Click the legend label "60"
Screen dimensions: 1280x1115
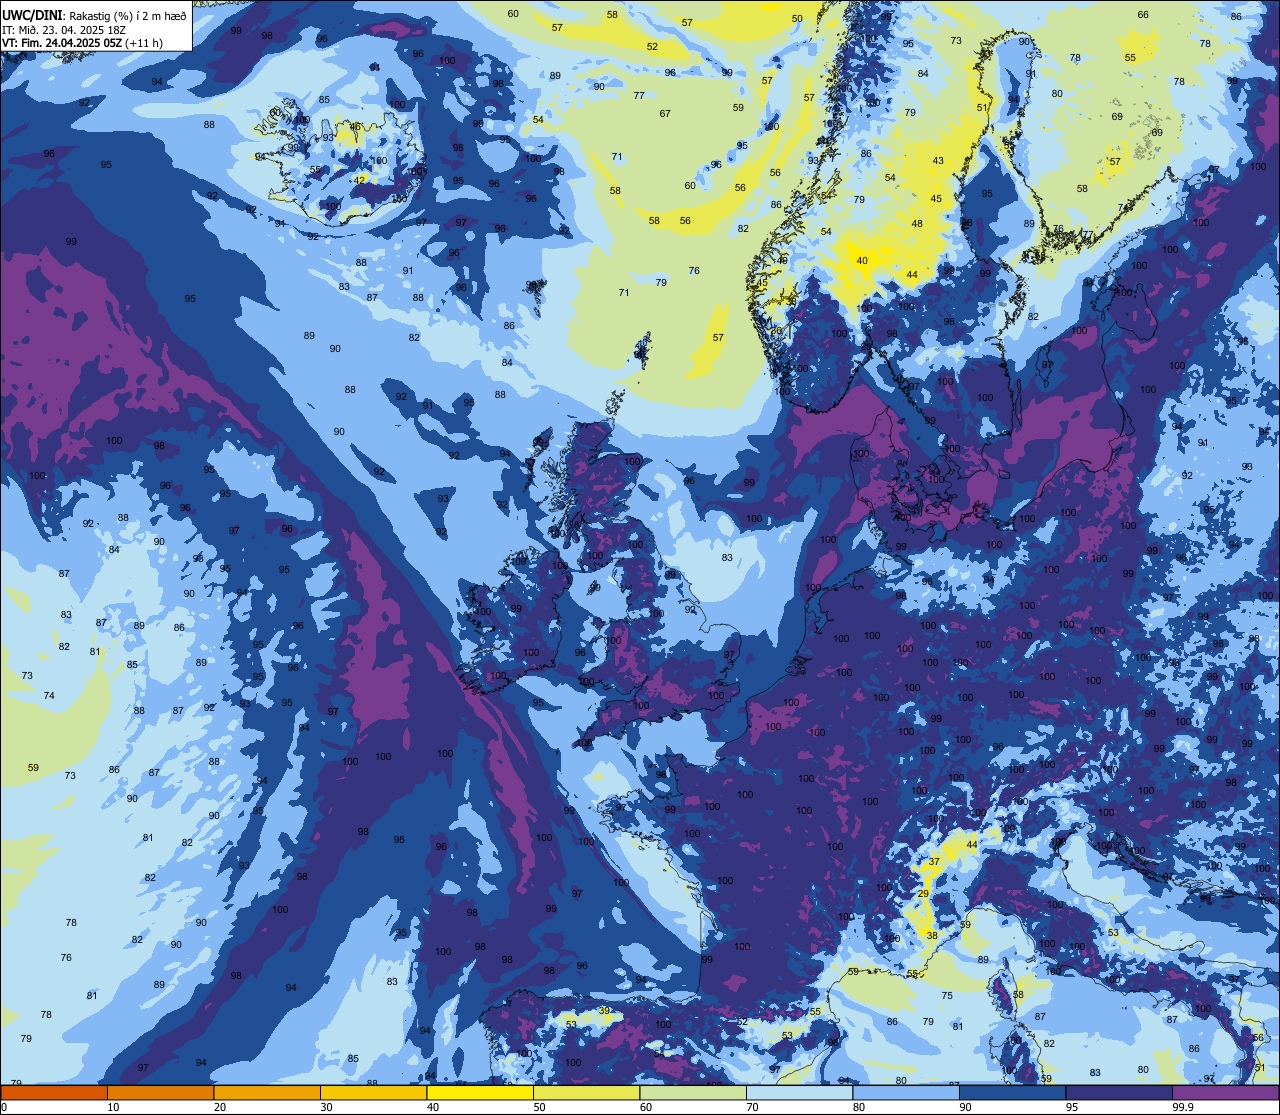tap(646, 1107)
